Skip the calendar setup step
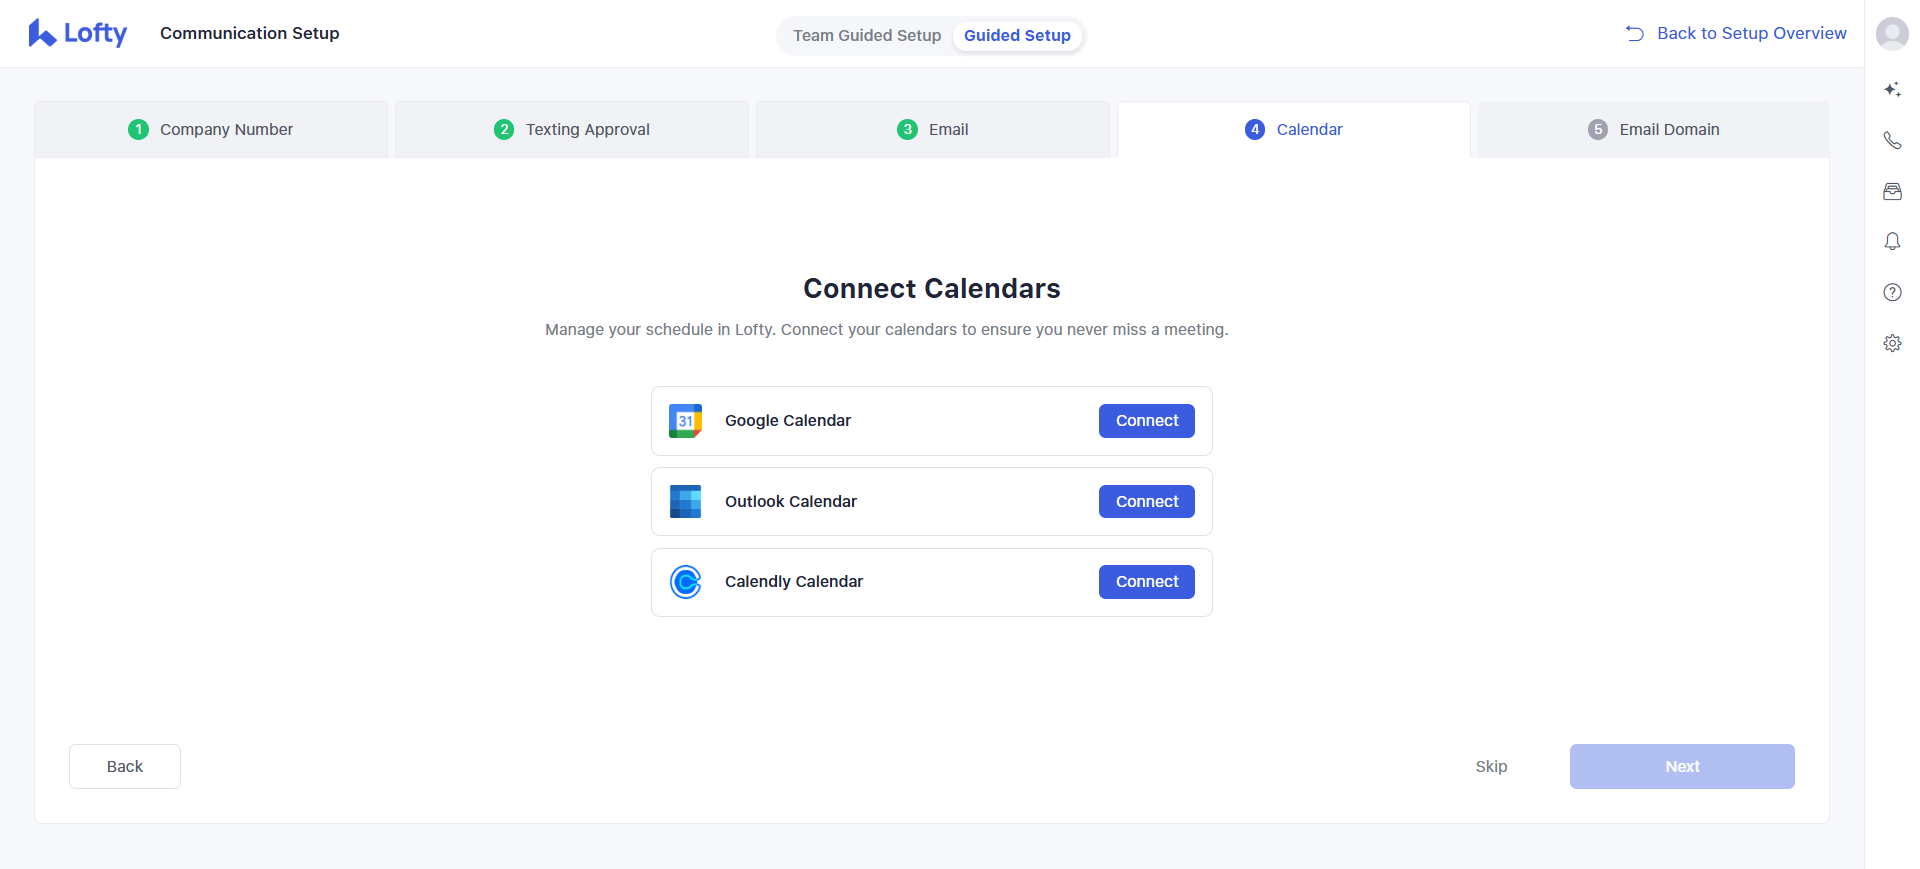The height and width of the screenshot is (869, 1920). click(1491, 766)
